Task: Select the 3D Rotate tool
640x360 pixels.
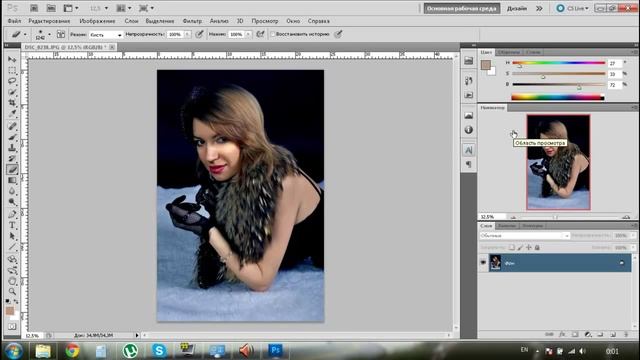Action: (12, 259)
